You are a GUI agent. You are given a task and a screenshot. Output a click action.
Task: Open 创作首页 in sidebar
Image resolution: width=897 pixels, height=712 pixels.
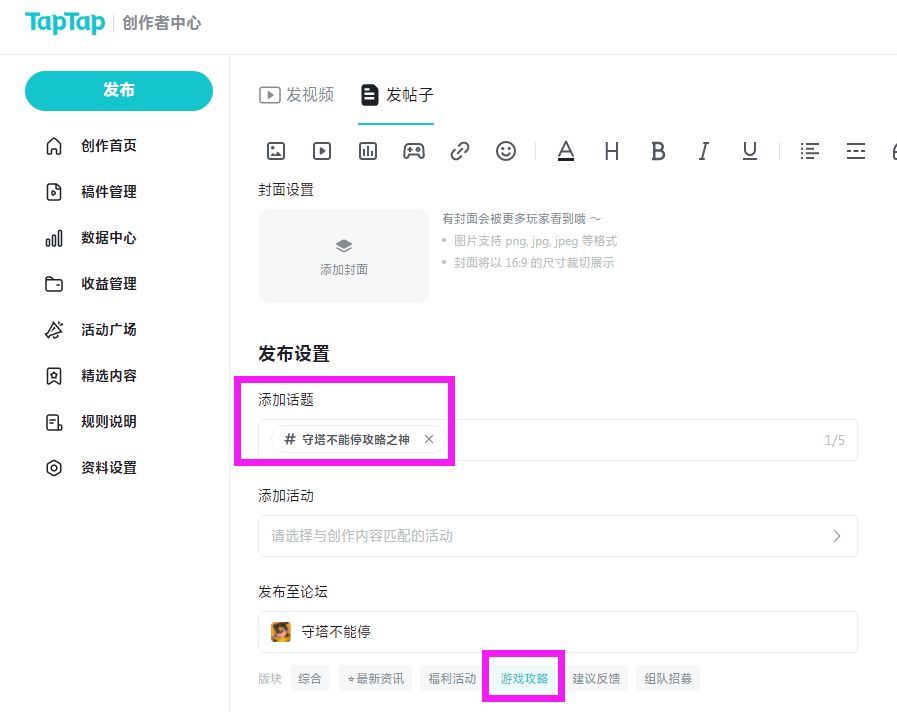pyautogui.click(x=109, y=146)
